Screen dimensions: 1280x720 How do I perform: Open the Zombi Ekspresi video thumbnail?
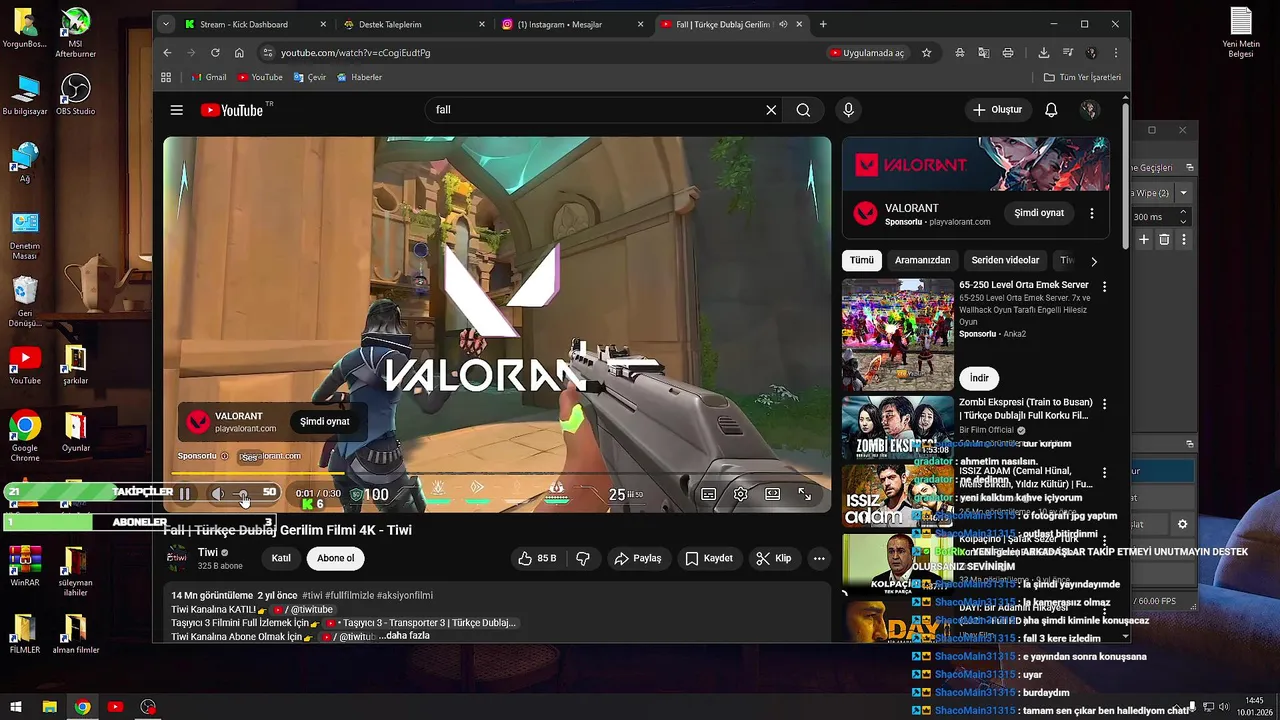[898, 427]
